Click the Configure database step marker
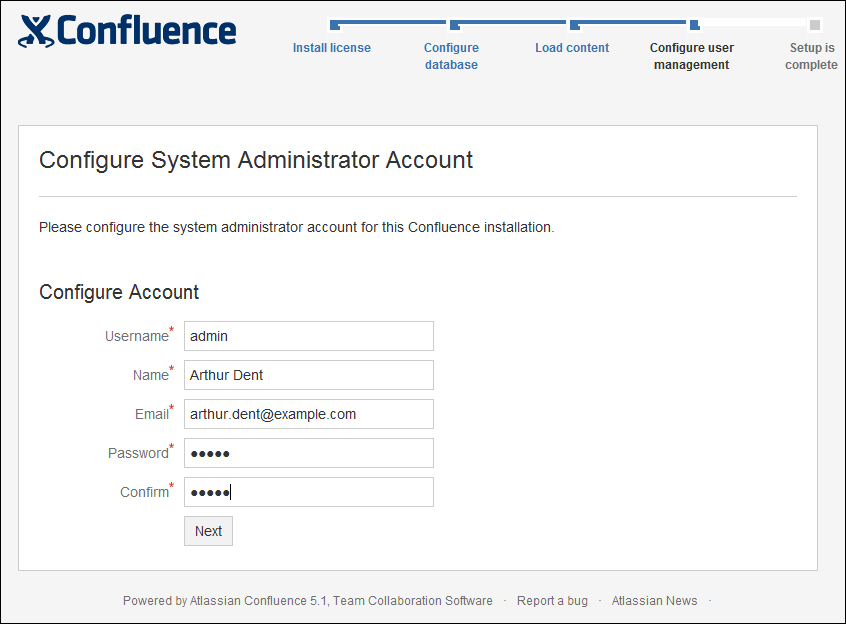 (x=455, y=25)
